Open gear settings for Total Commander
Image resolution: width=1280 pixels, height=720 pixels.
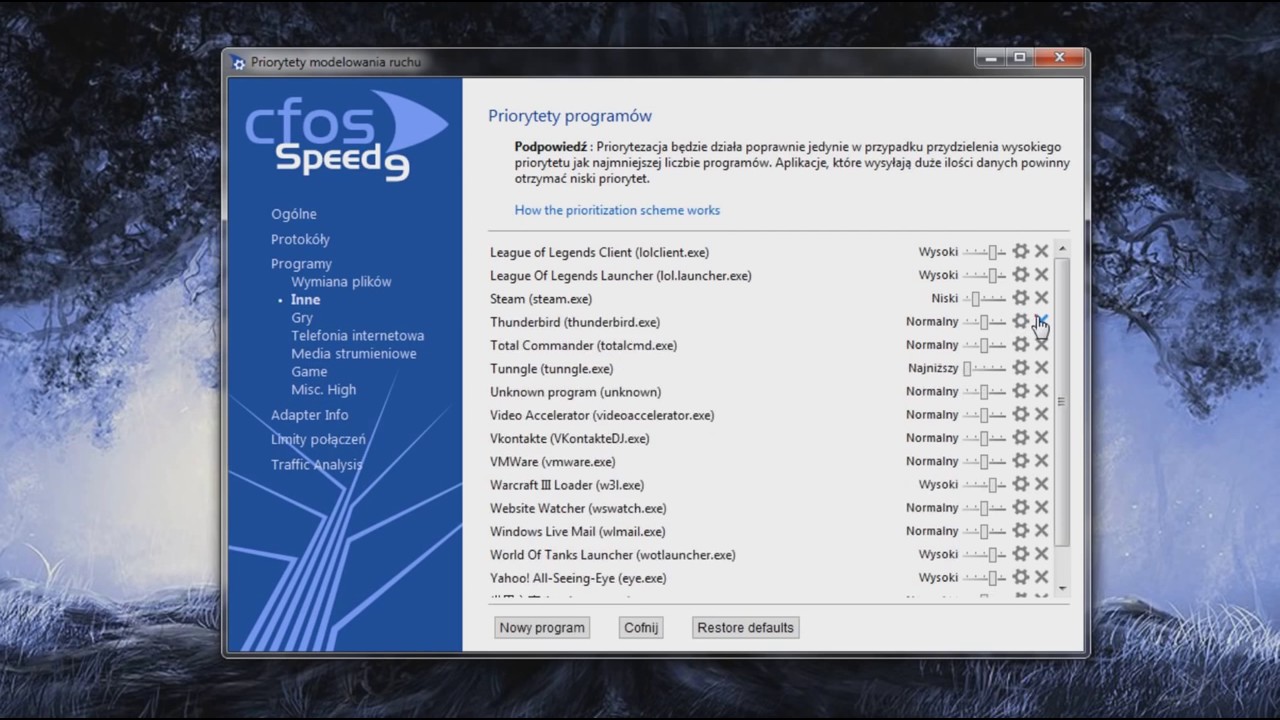(x=1021, y=344)
